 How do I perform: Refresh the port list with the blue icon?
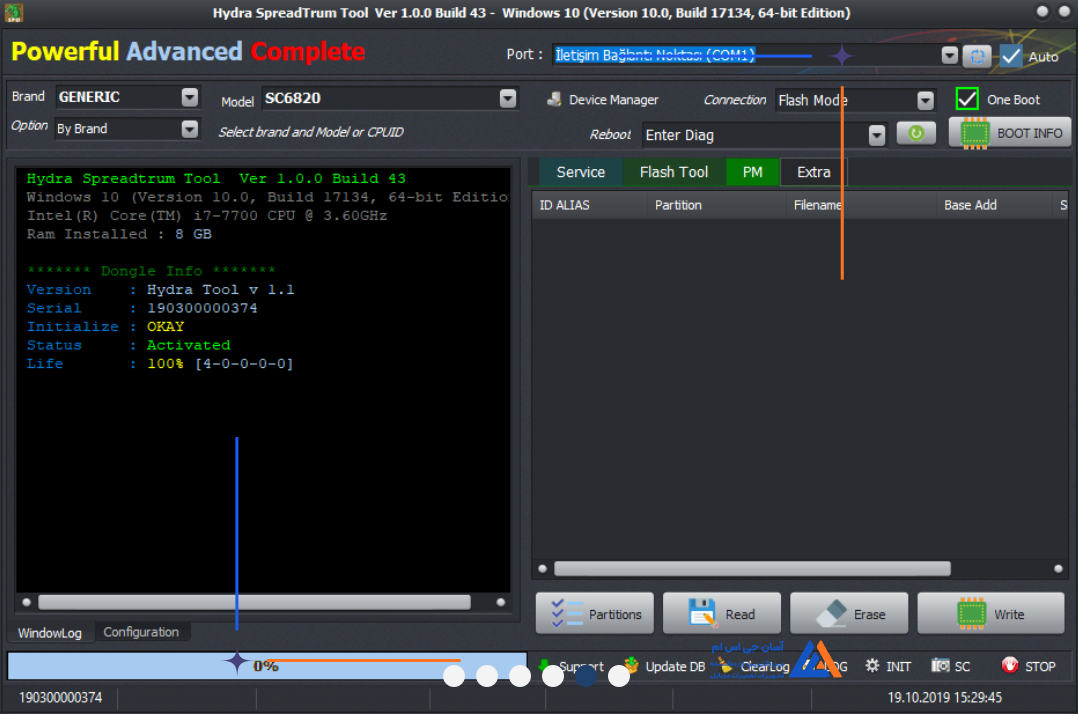pyautogui.click(x=977, y=56)
